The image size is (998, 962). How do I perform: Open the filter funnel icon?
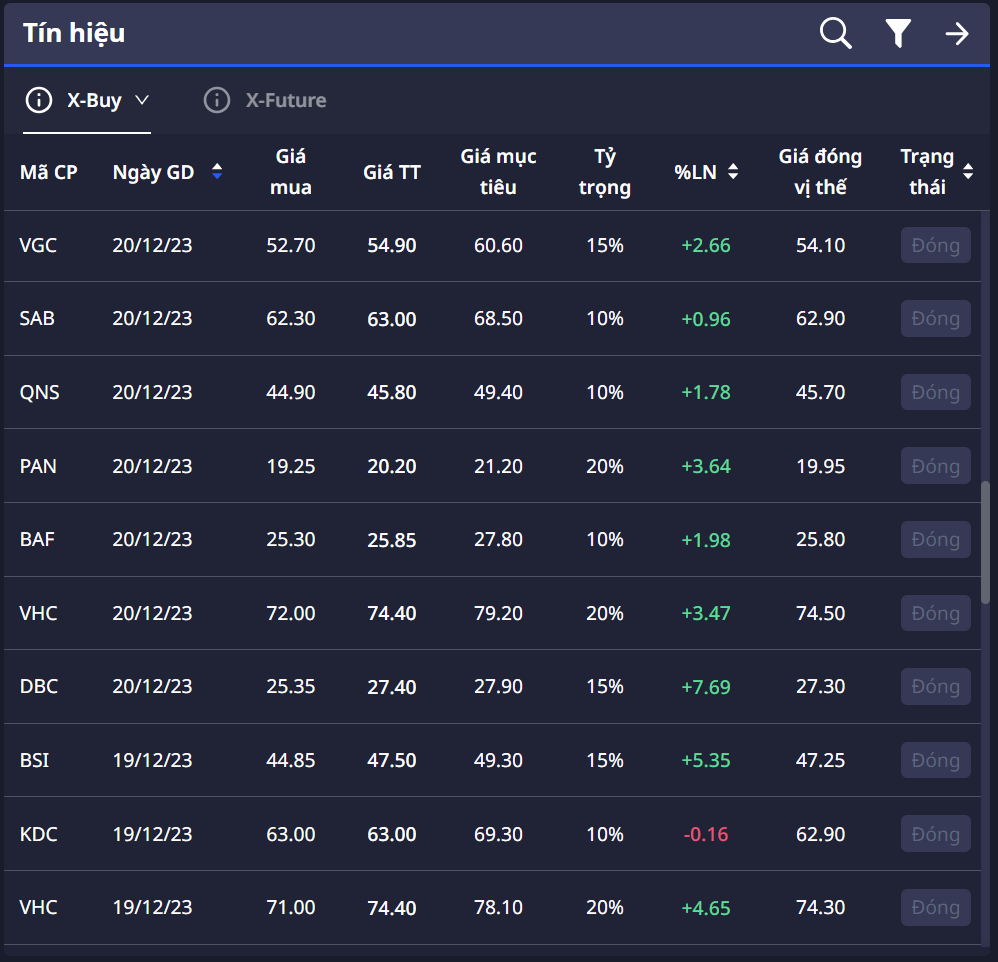[898, 34]
